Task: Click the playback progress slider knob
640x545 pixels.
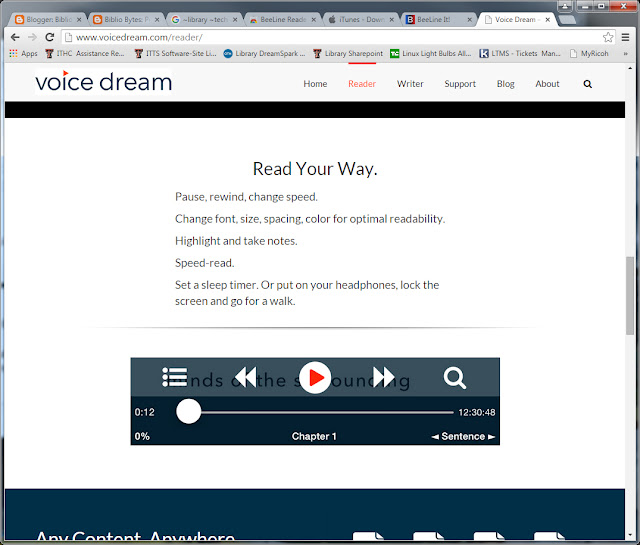Action: click(189, 412)
